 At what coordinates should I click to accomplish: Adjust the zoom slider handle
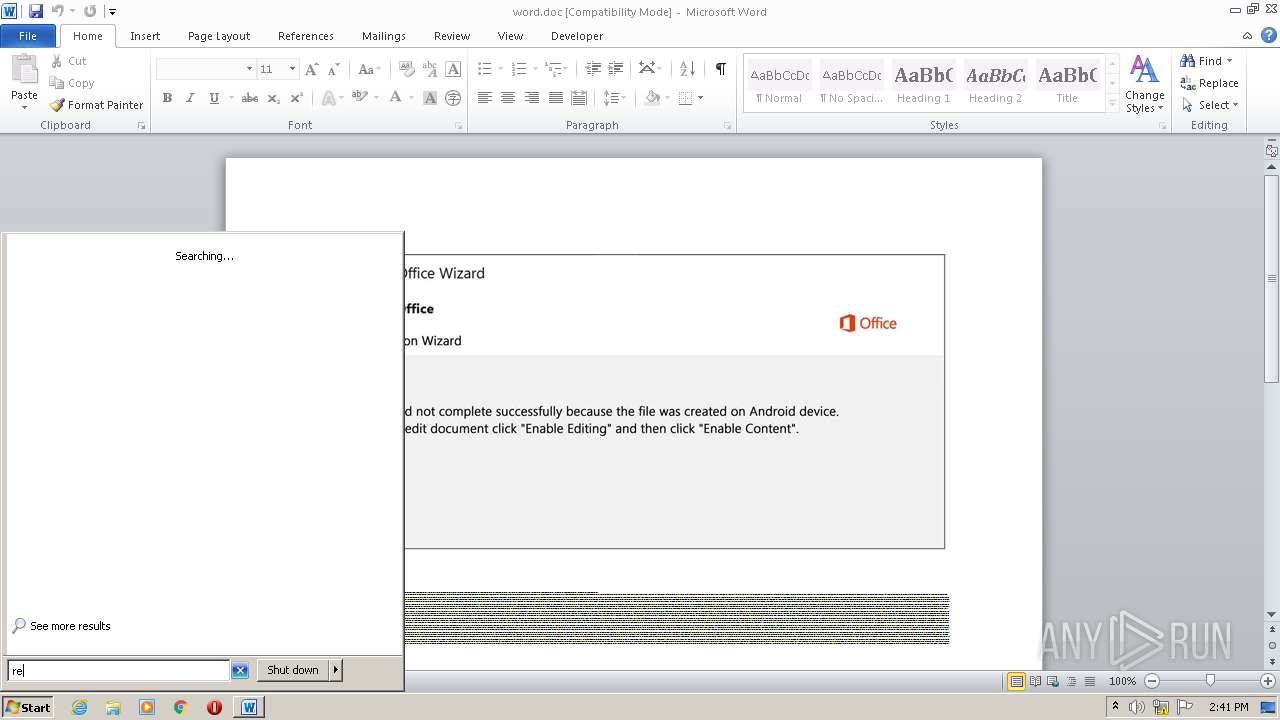click(x=1210, y=681)
